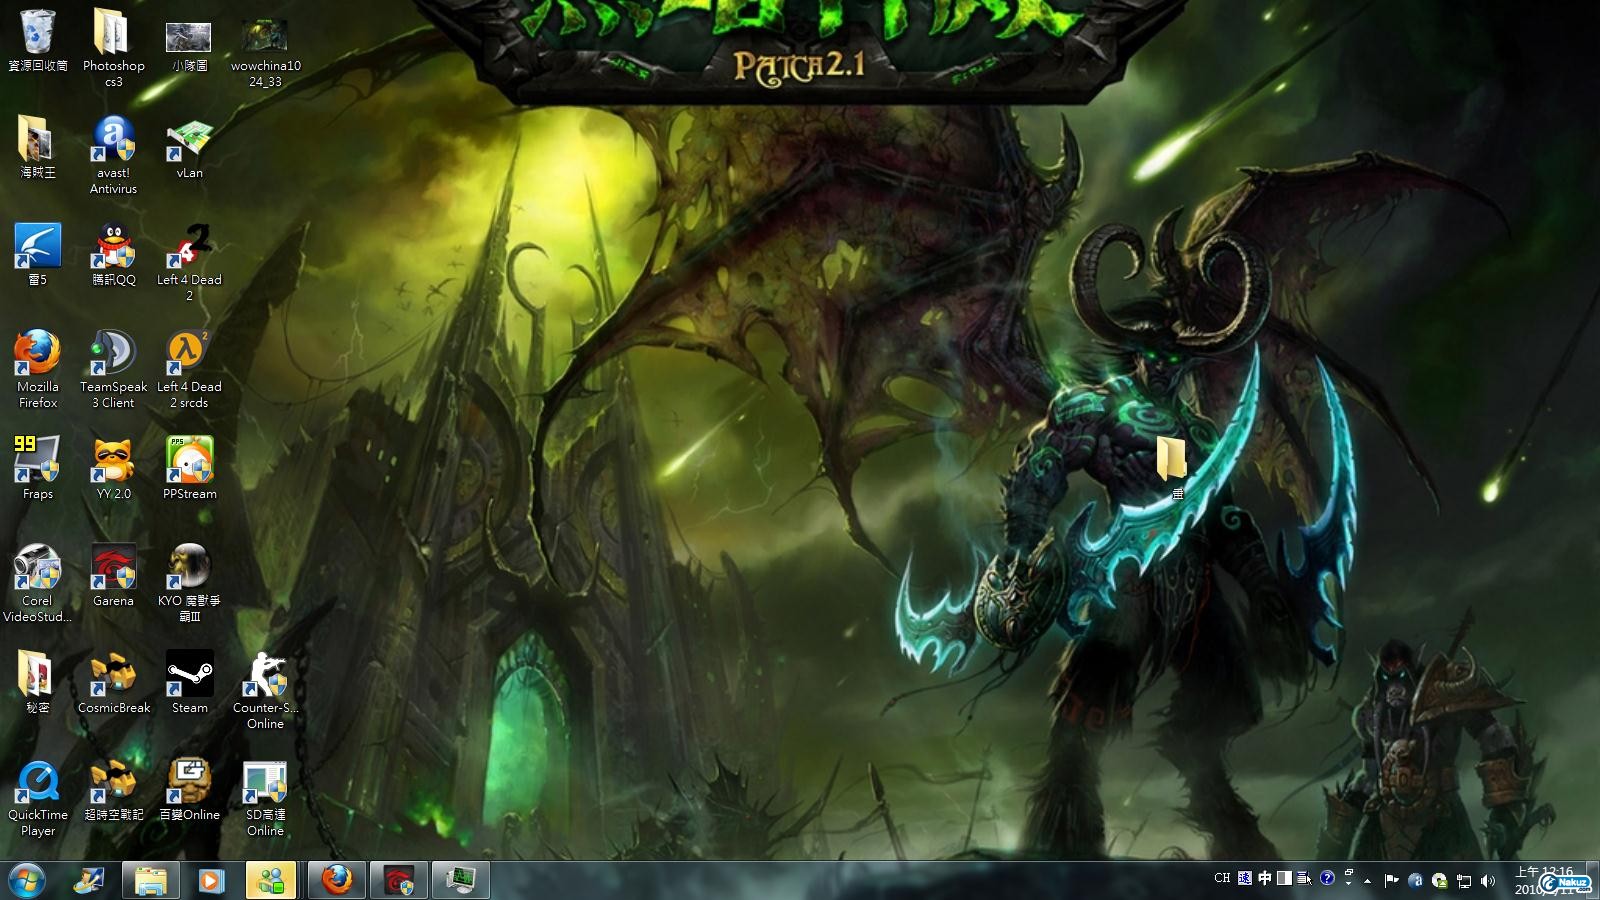The width and height of the screenshot is (1600, 900).
Task: Select the lone folder over the wallpaper character
Action: [1172, 466]
